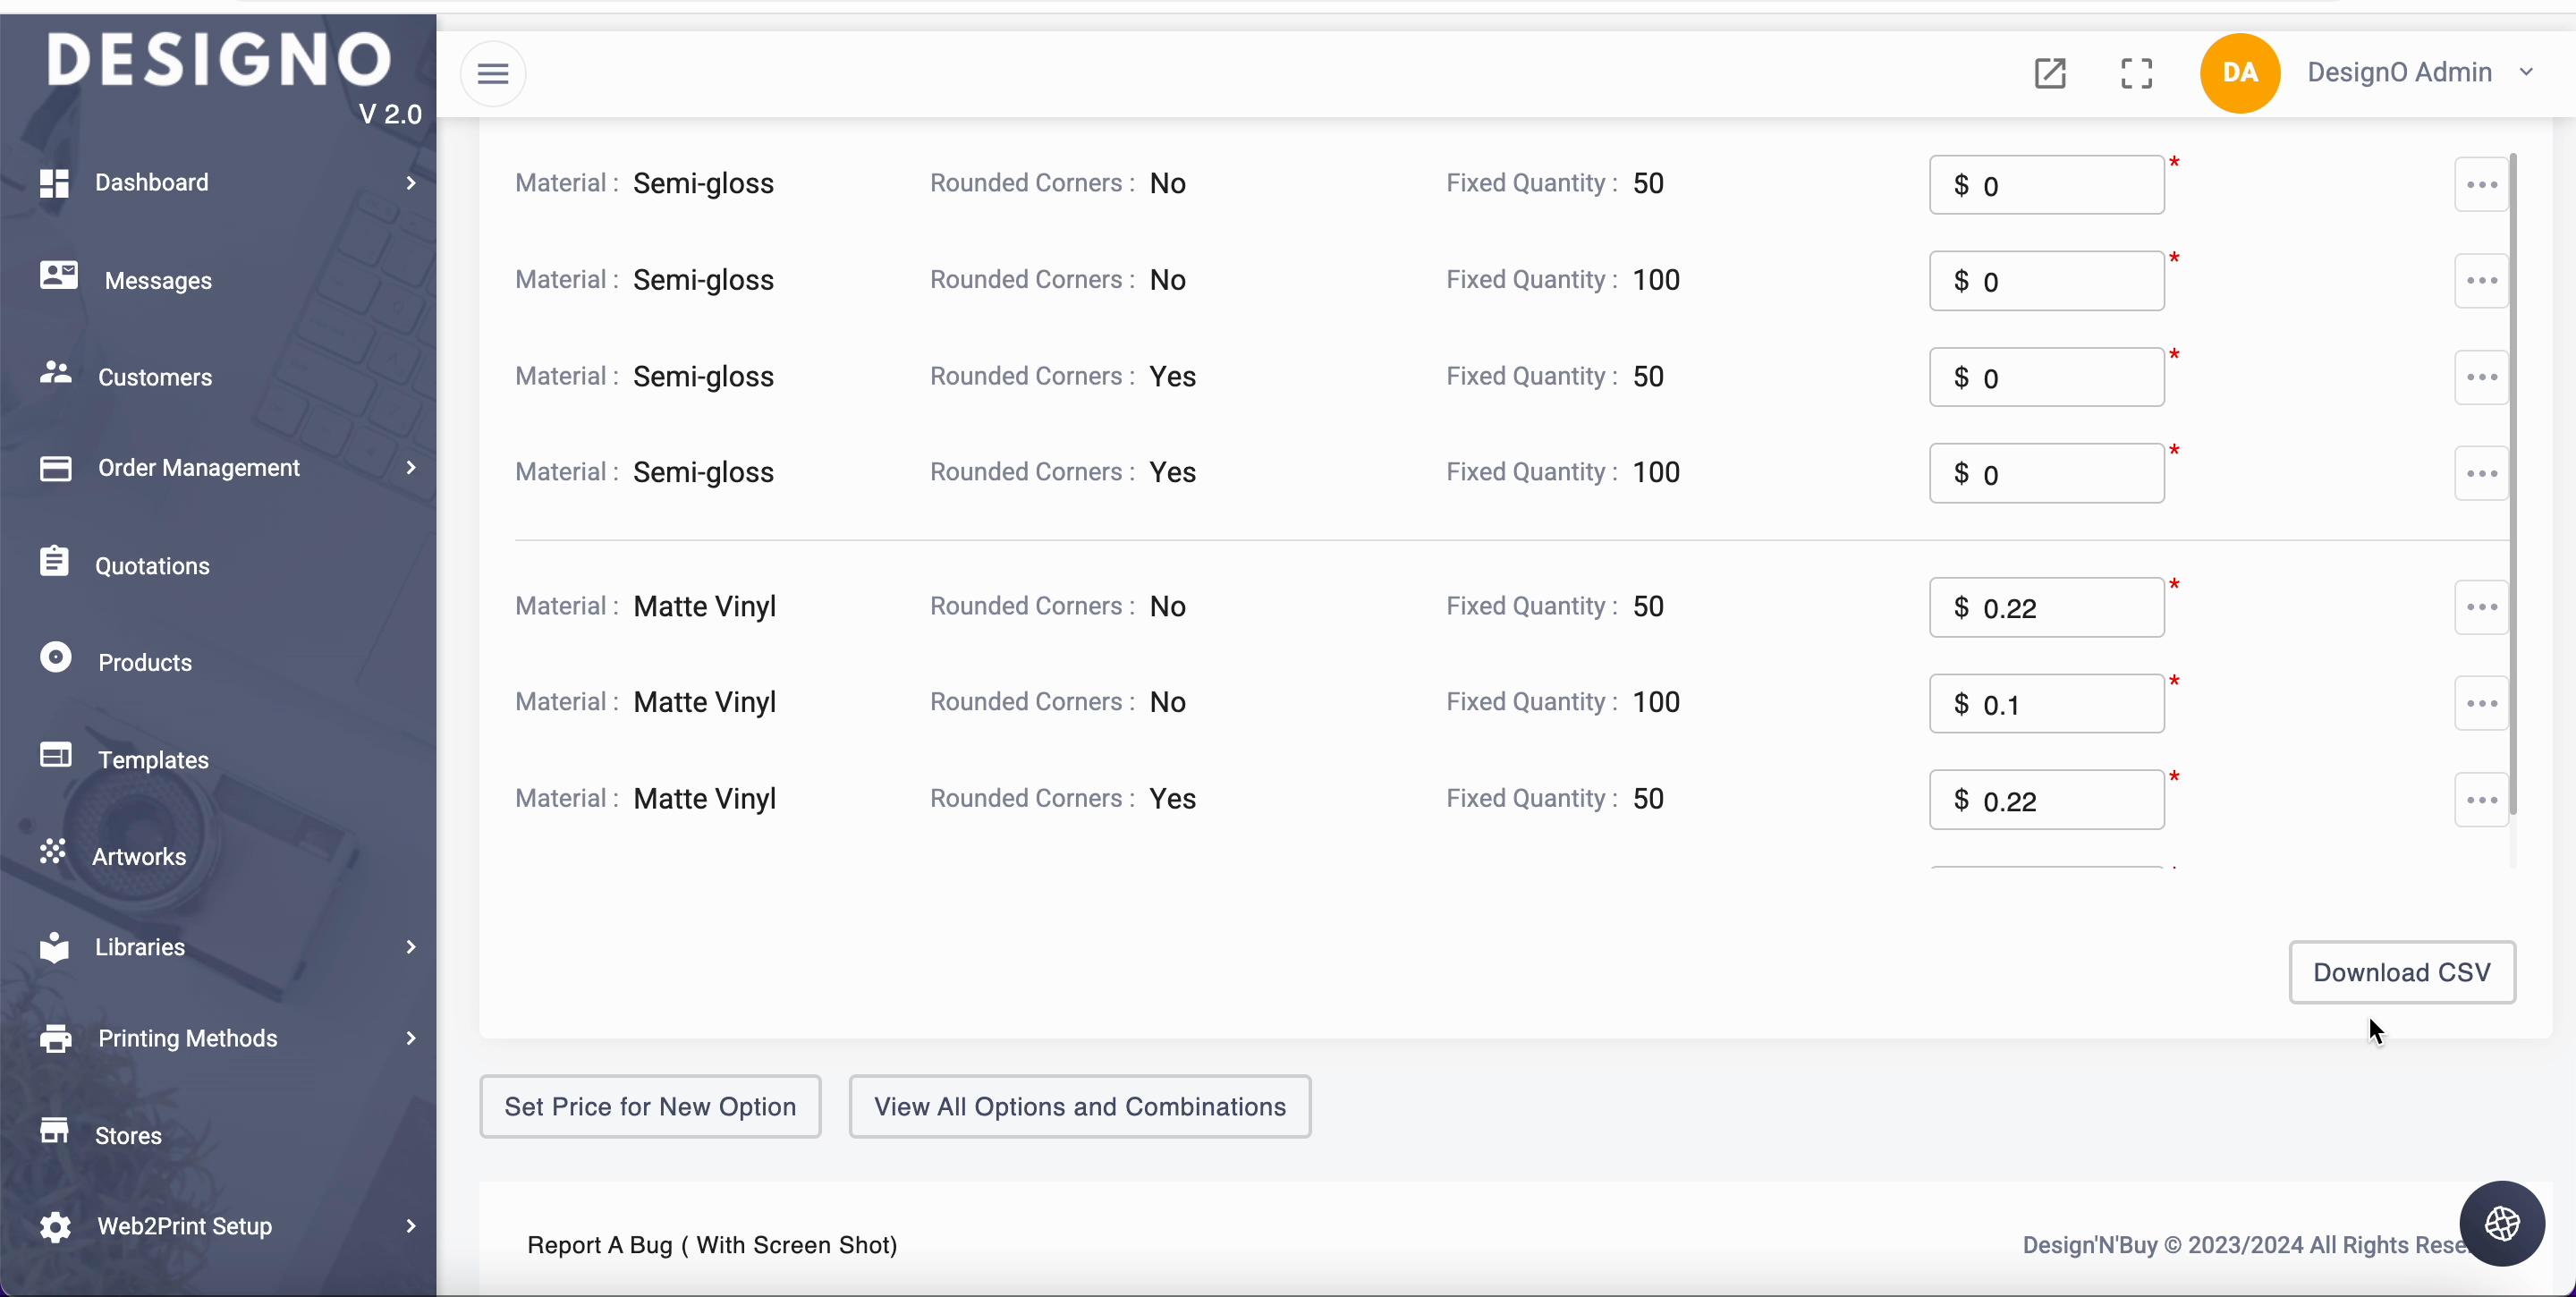Open the Templates menu item
Image resolution: width=2576 pixels, height=1297 pixels.
pos(153,759)
